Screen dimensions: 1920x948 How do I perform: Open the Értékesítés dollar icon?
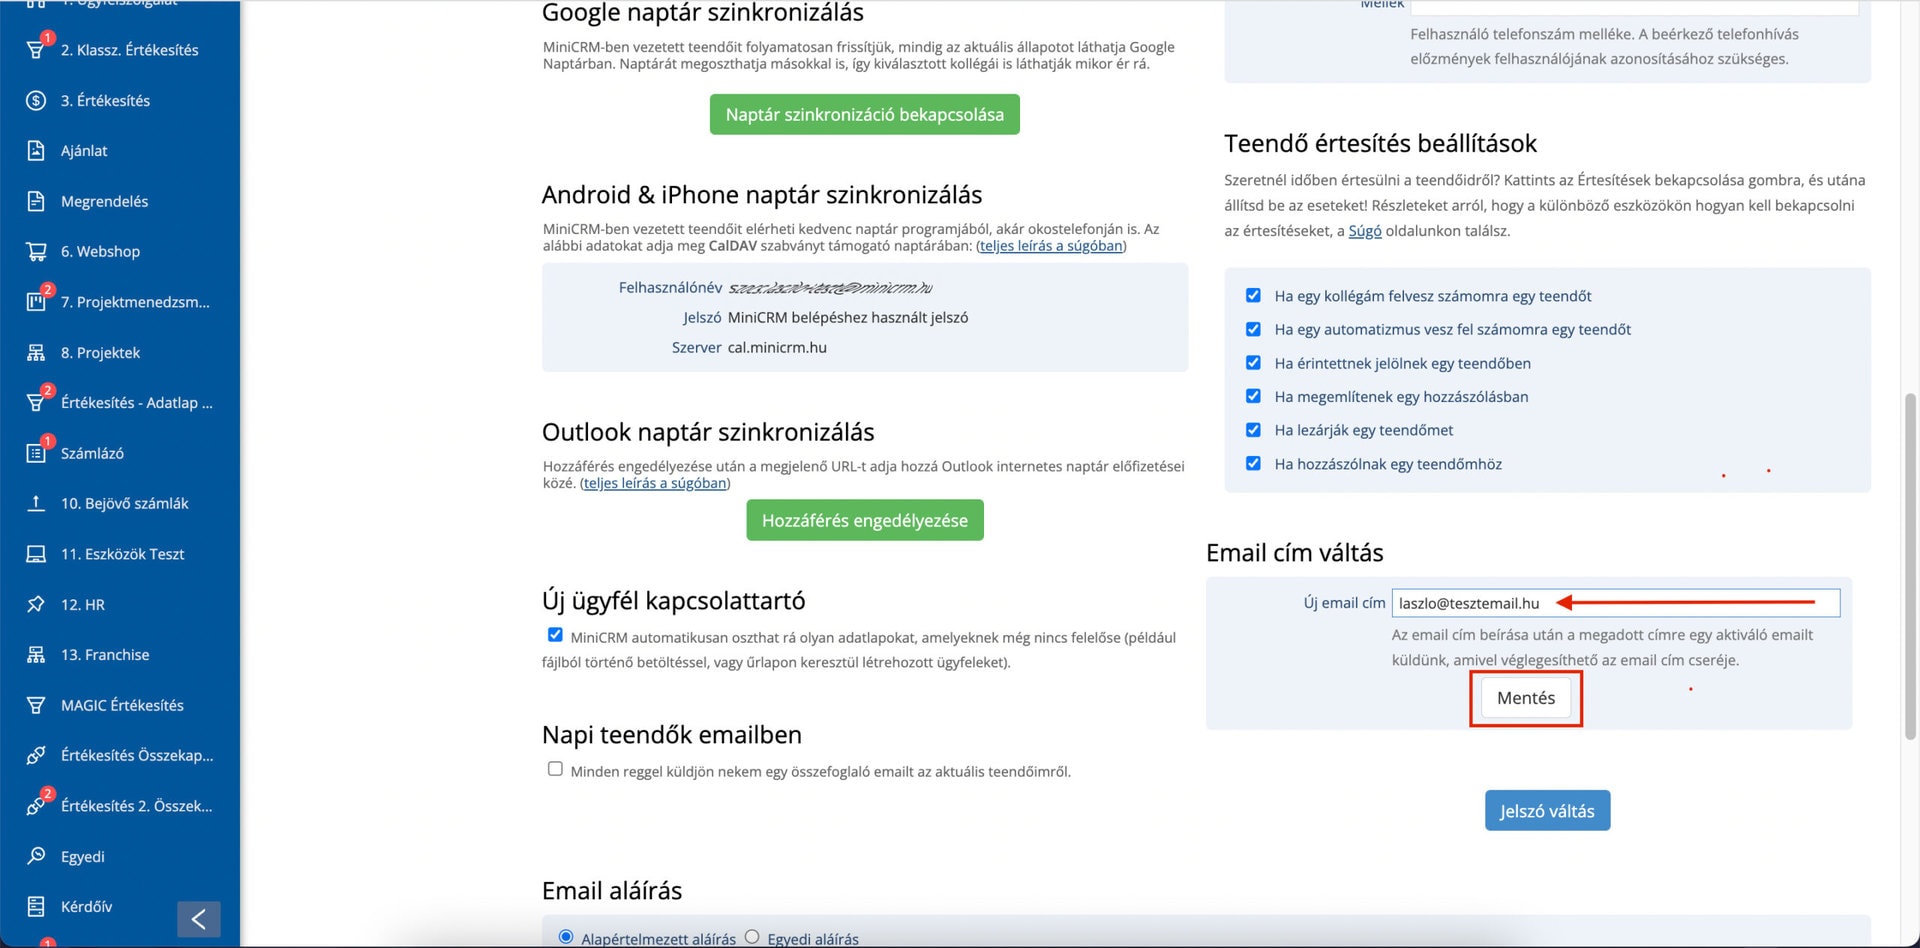point(36,101)
